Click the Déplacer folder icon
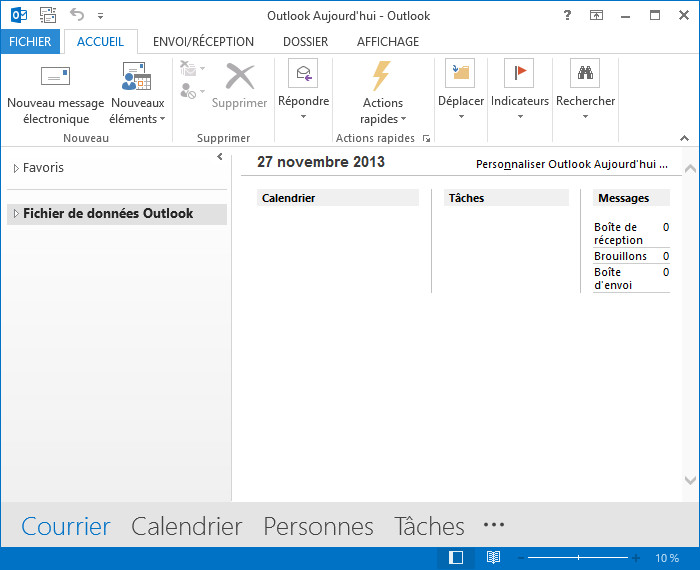700x570 pixels. click(x=461, y=74)
